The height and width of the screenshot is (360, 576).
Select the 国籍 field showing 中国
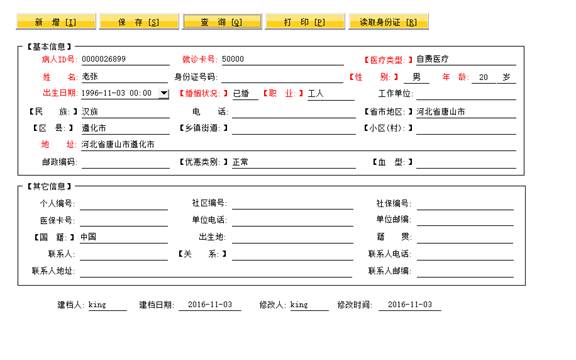pos(124,237)
